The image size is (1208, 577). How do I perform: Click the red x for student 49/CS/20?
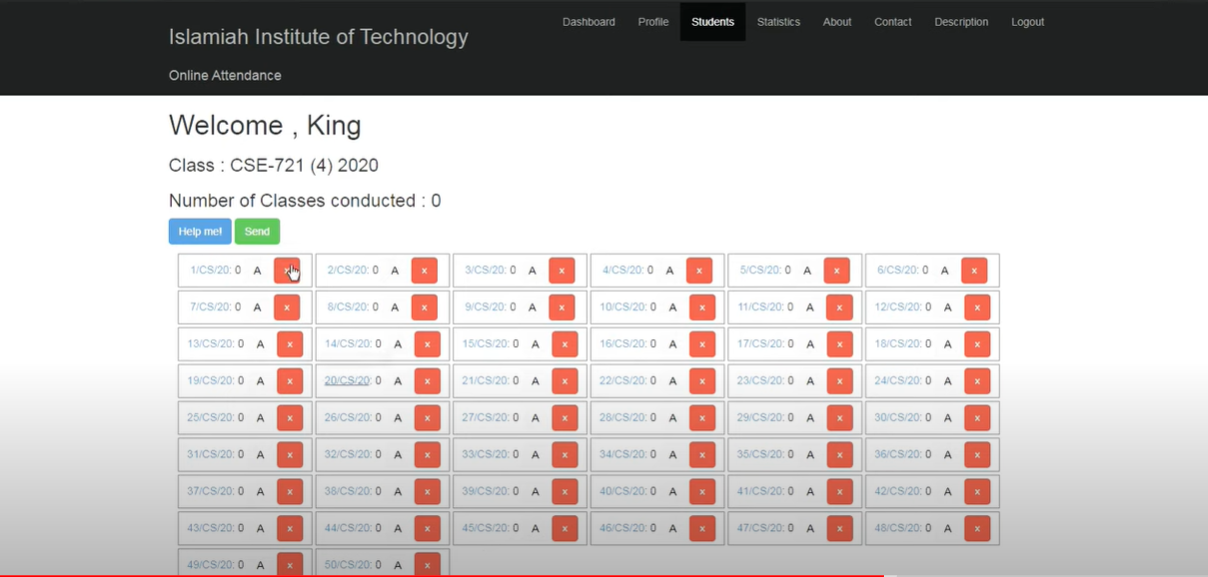[290, 564]
